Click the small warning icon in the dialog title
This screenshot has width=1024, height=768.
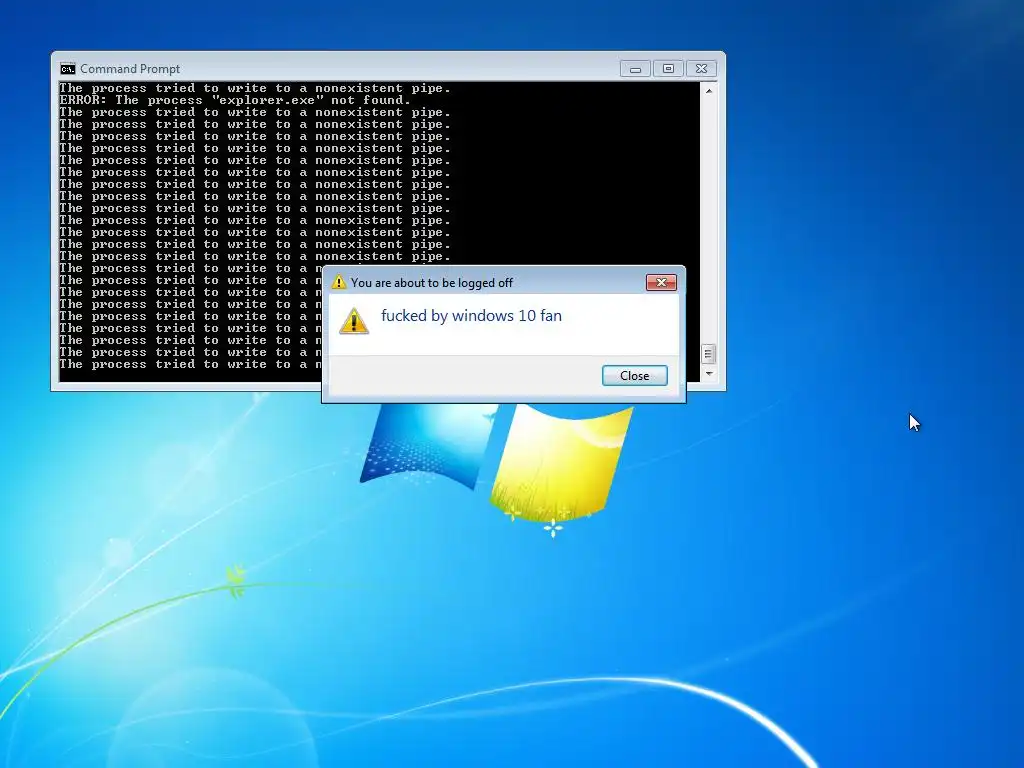pyautogui.click(x=338, y=282)
